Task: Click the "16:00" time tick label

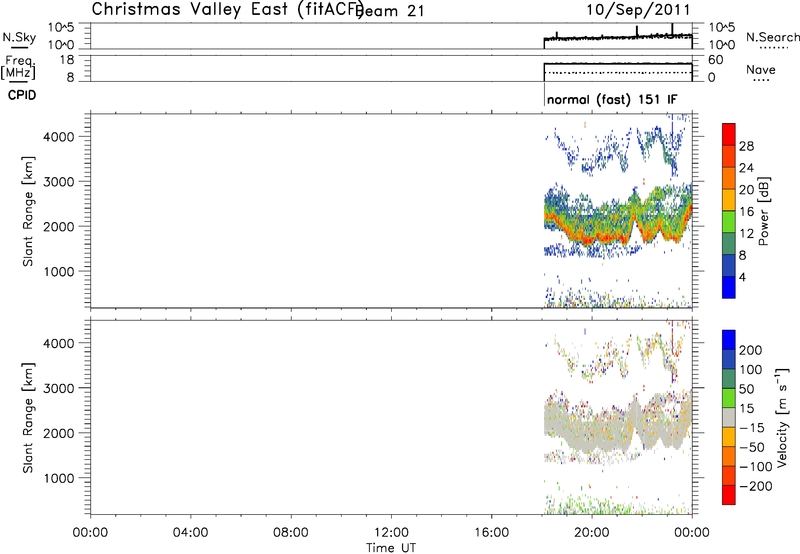Action: (491, 533)
